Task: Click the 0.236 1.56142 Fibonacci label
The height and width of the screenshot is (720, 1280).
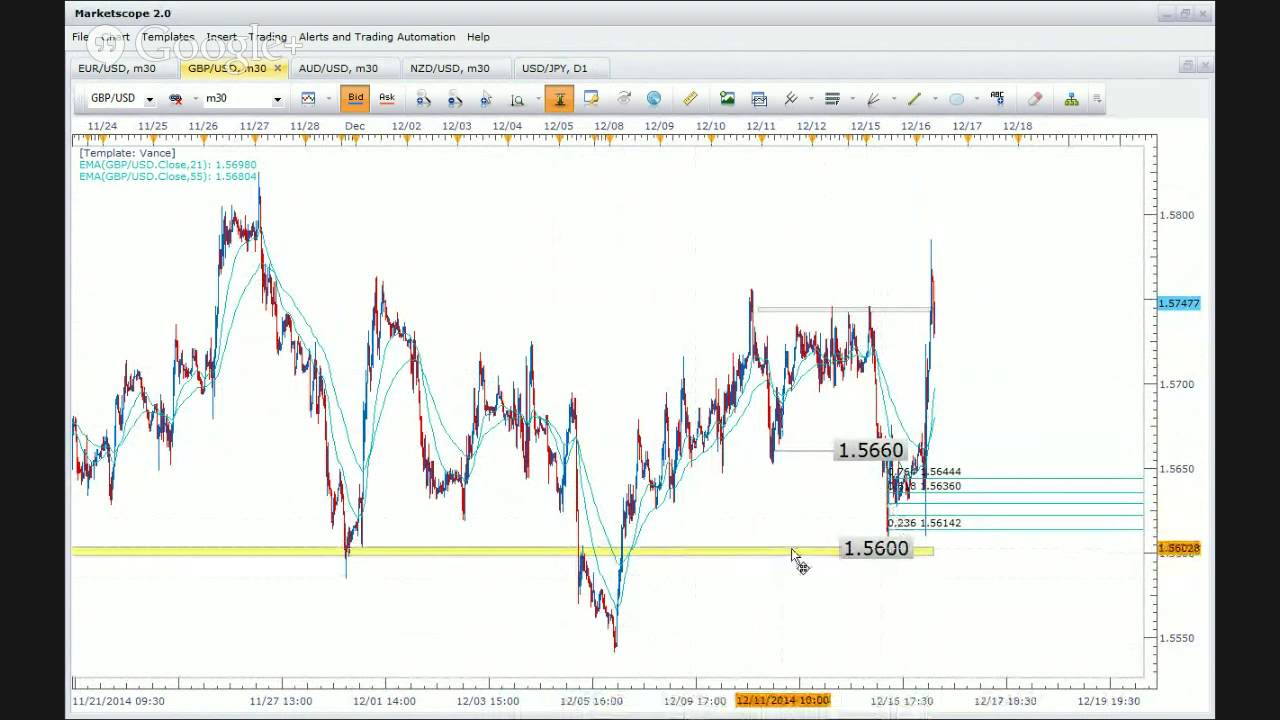Action: tap(924, 523)
